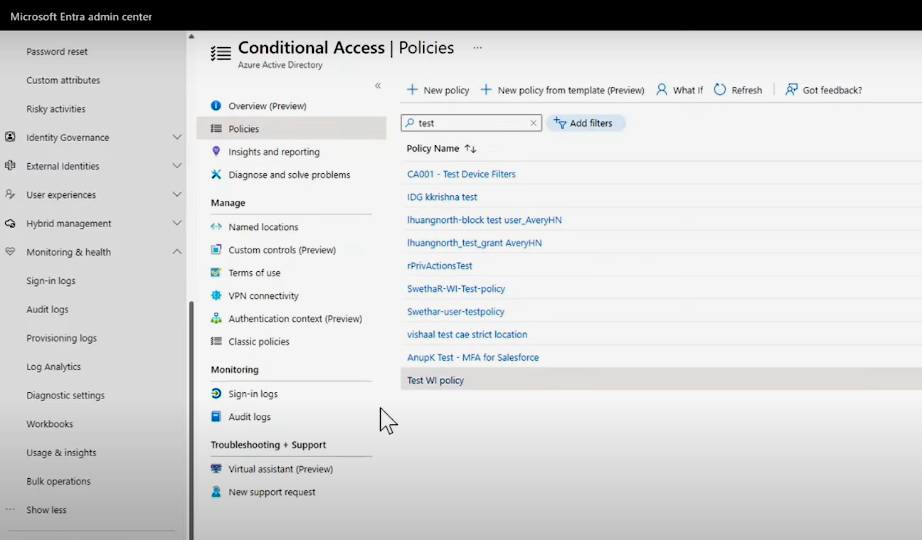Open left sidebar Sign-in logs

pos(51,281)
